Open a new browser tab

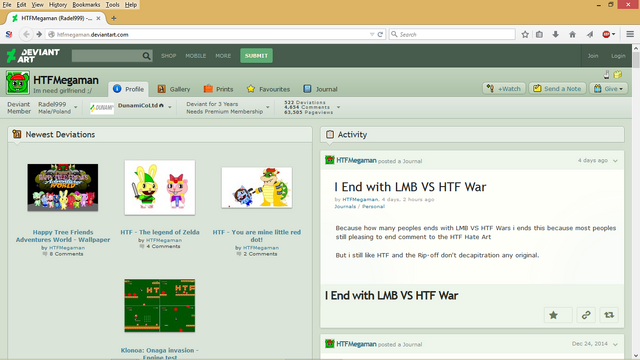[114, 18]
